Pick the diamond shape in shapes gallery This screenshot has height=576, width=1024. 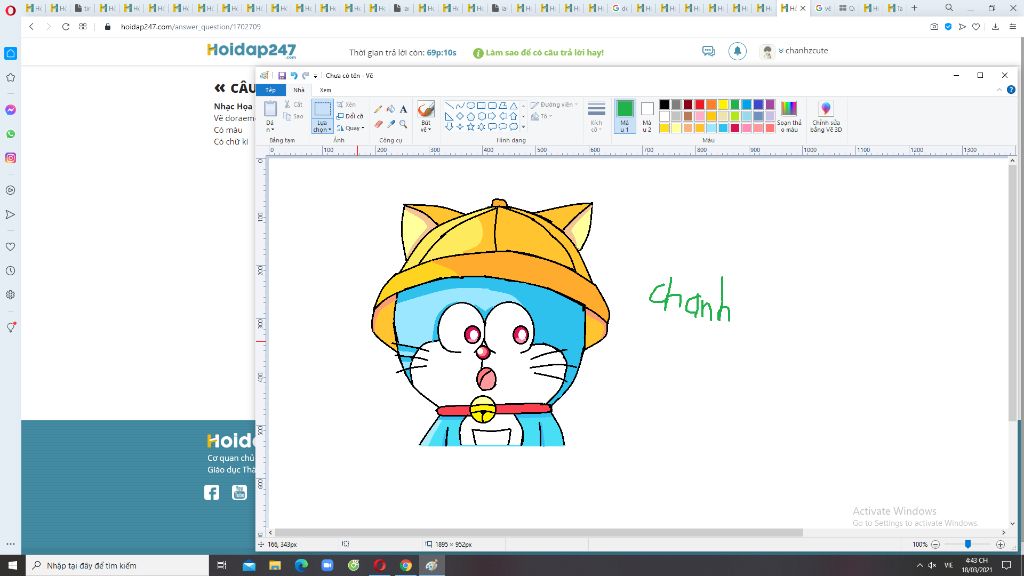(x=460, y=116)
